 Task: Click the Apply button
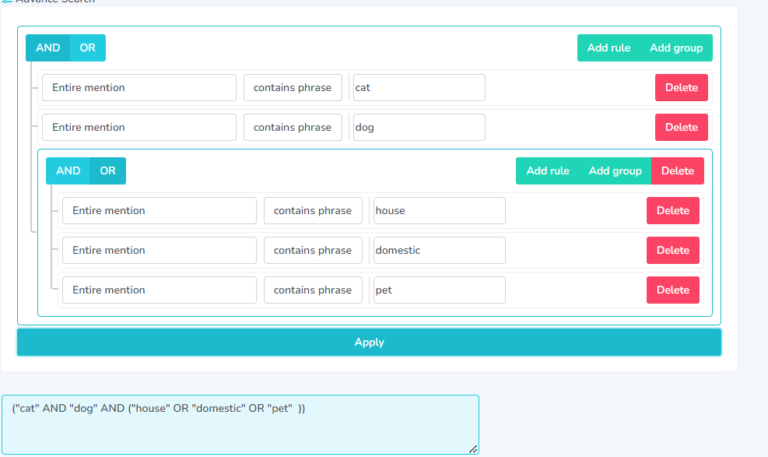point(369,342)
